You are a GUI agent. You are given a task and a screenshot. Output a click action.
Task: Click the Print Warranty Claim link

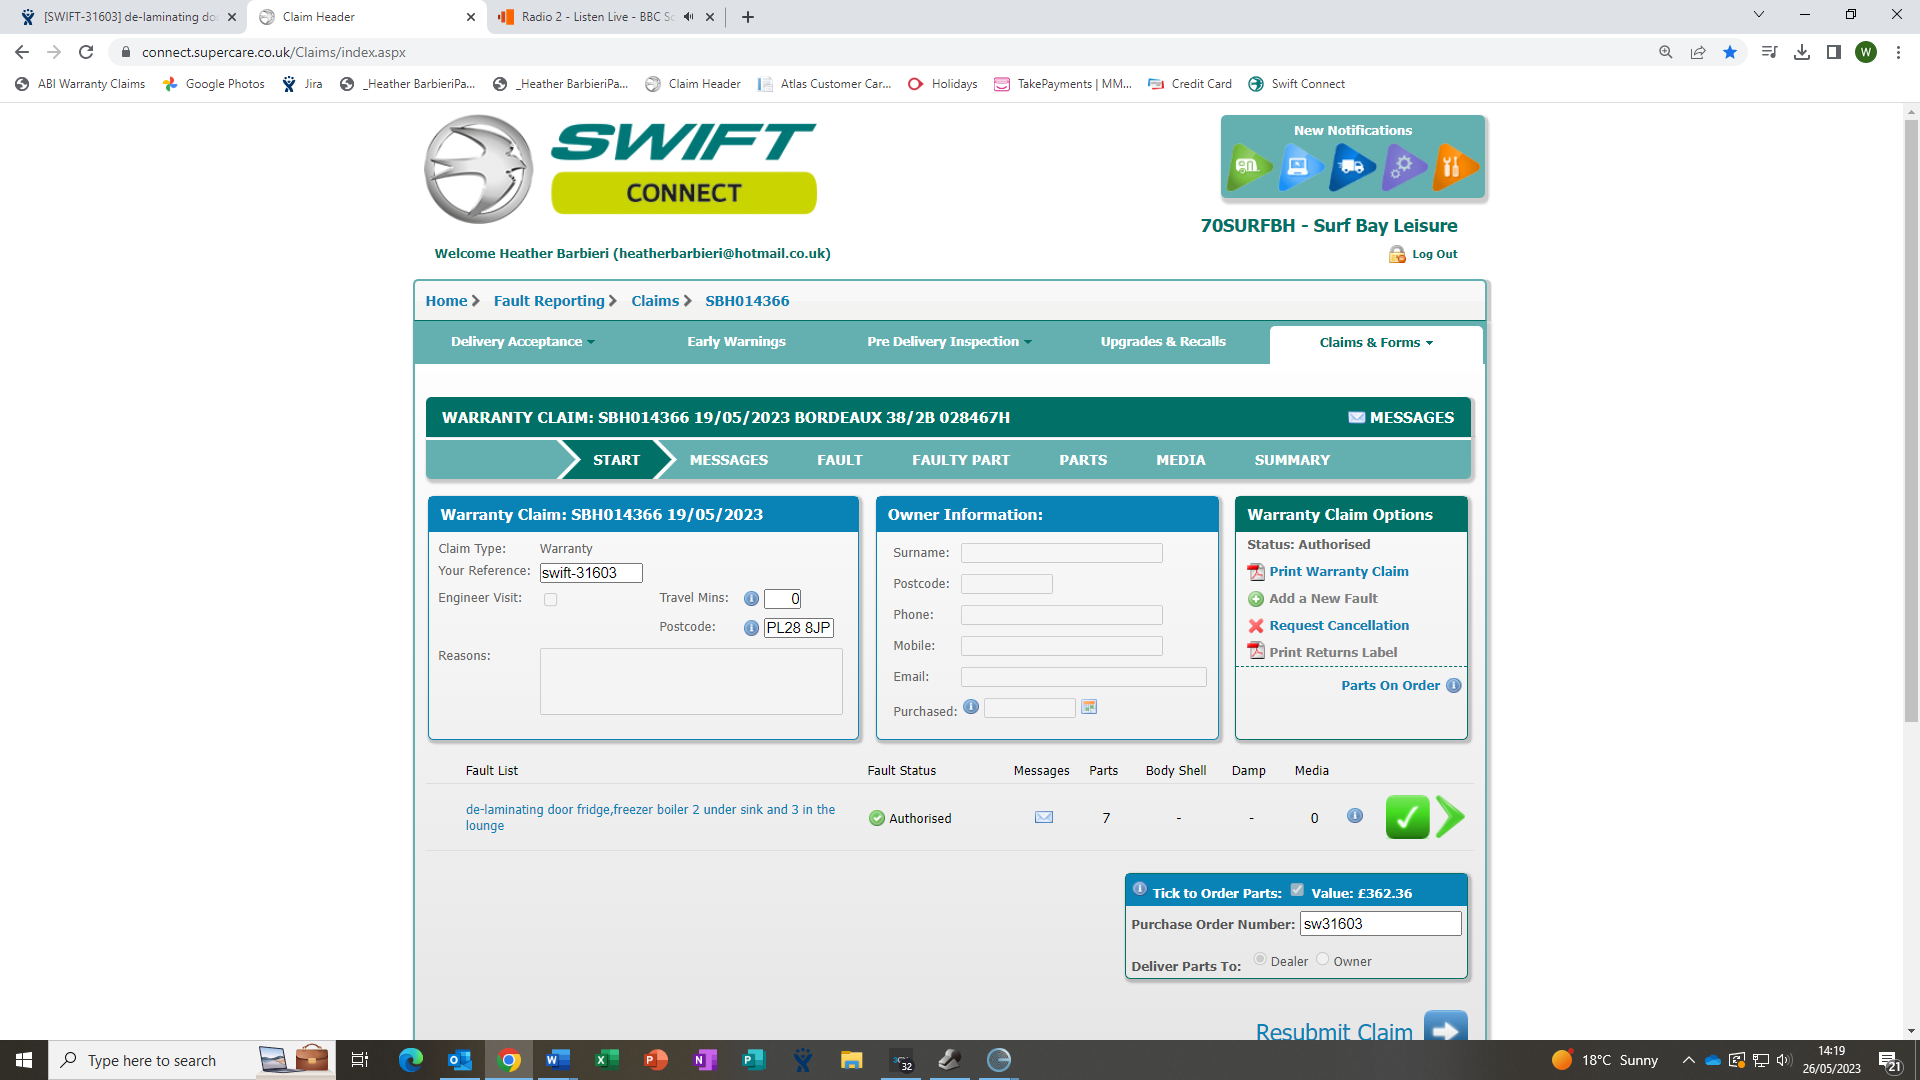[1338, 572]
